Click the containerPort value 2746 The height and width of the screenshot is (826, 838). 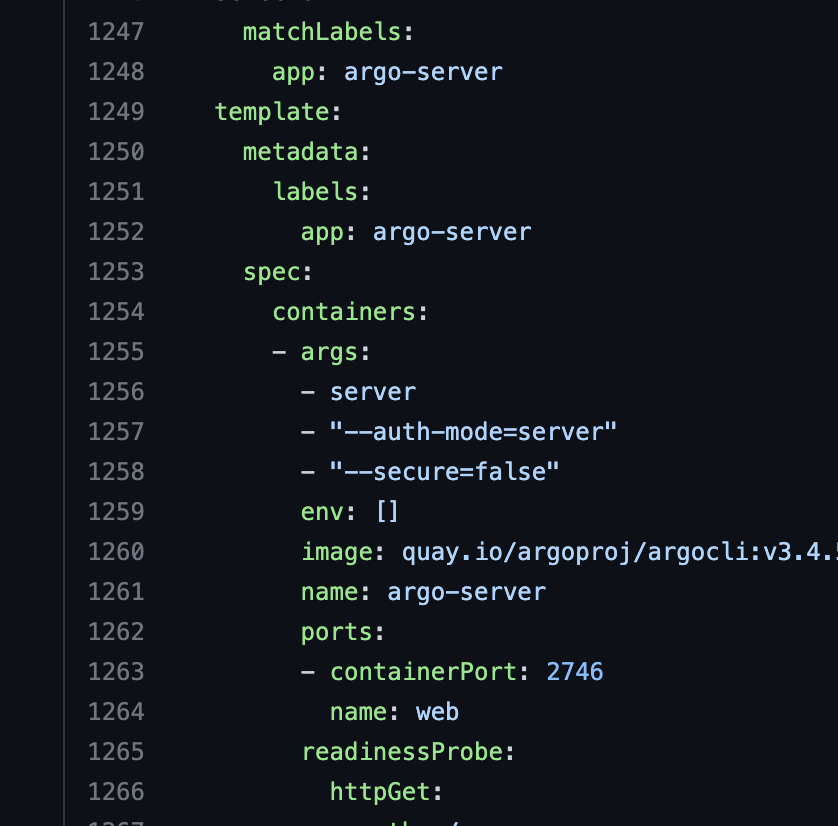coord(574,672)
